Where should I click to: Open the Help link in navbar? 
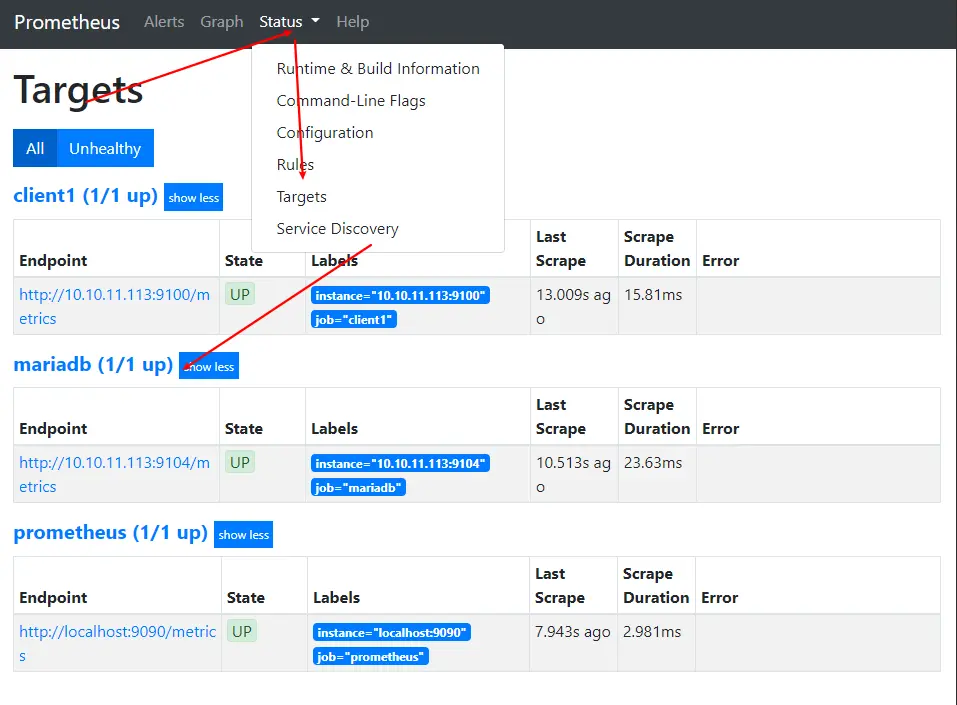point(352,22)
